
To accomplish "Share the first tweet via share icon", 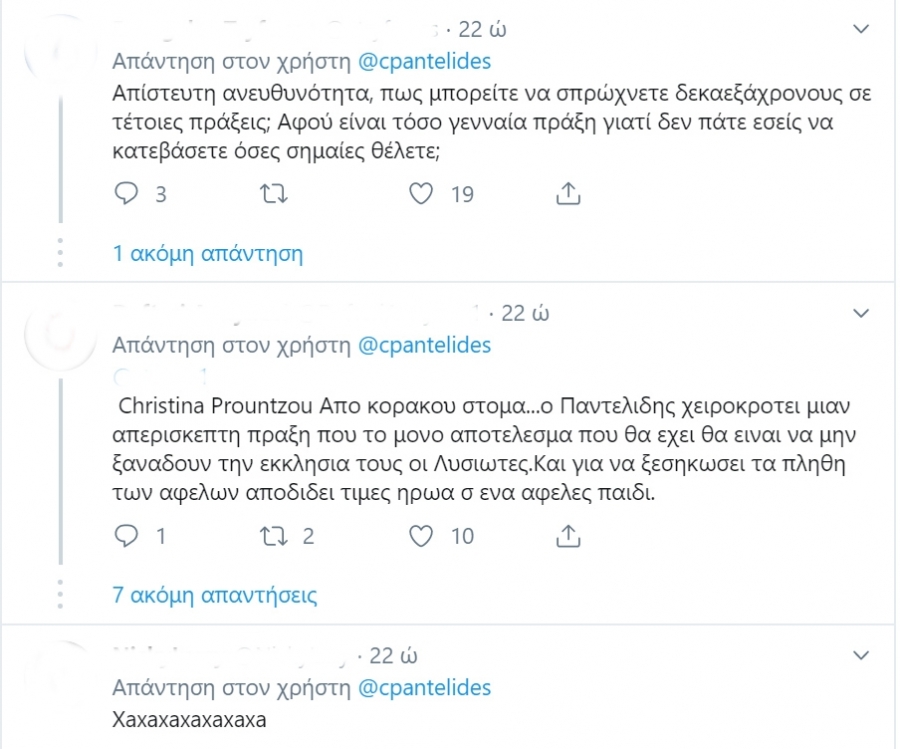I will coord(568,193).
